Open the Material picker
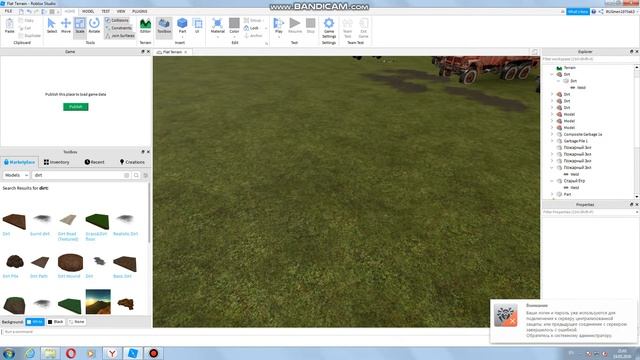This screenshot has width=640, height=360. [x=218, y=25]
